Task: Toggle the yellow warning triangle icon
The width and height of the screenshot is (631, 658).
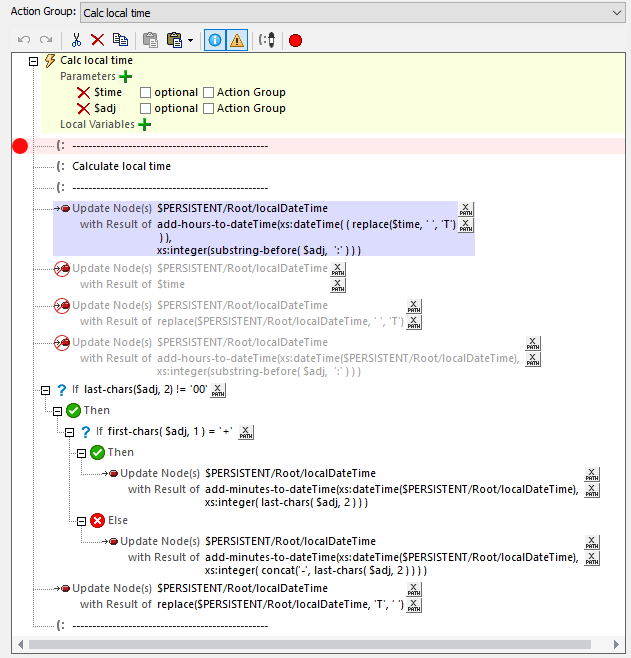Action: [x=237, y=40]
